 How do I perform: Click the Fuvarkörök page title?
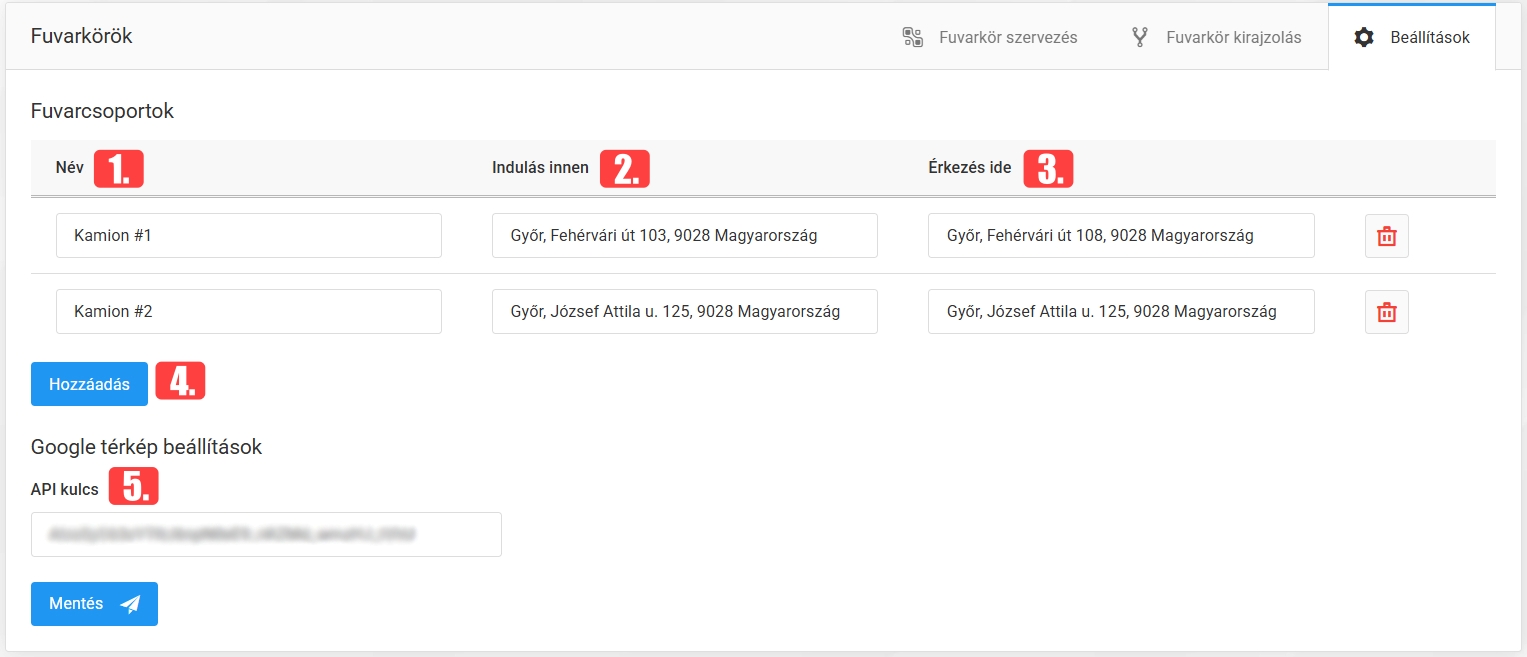(82, 37)
